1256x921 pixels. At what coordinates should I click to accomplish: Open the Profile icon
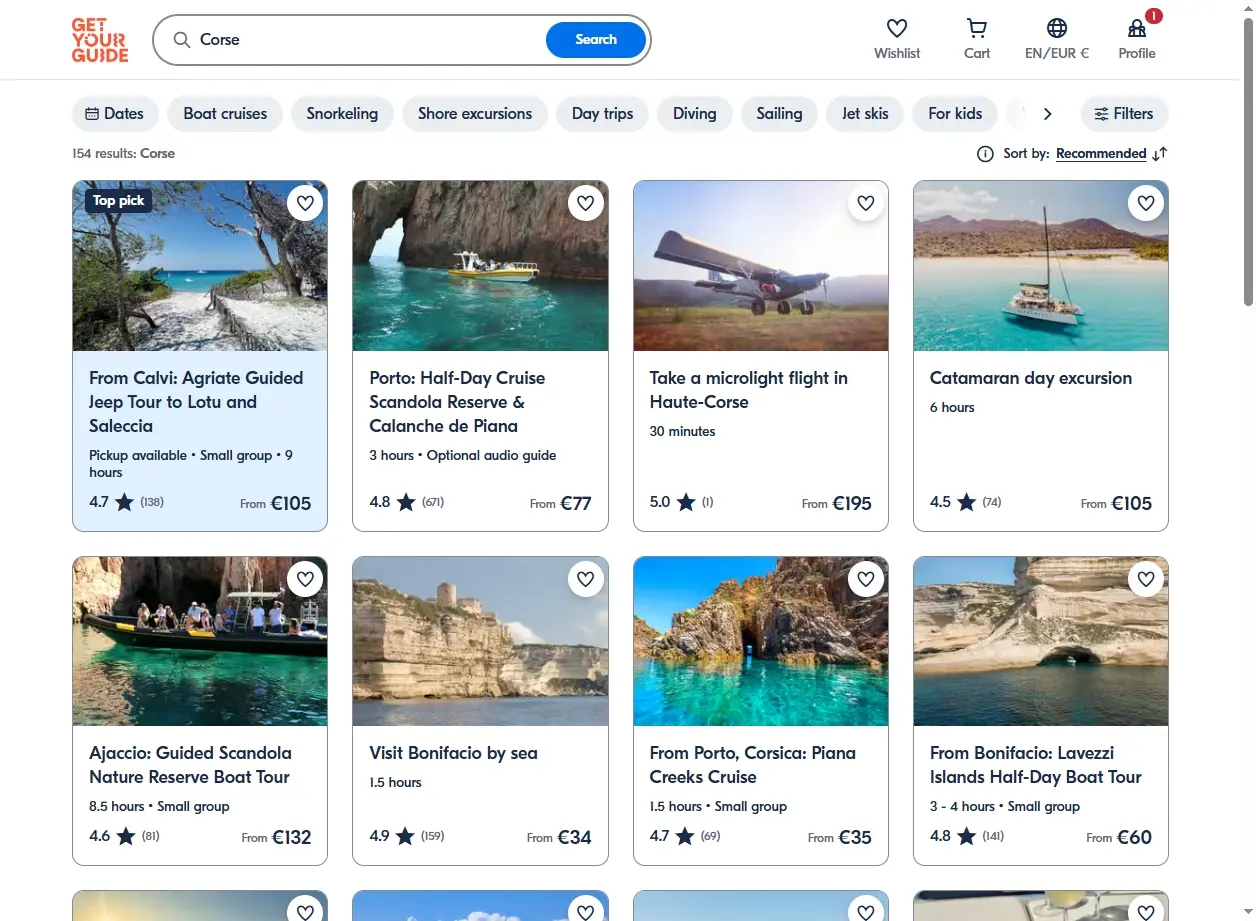[x=1137, y=28]
